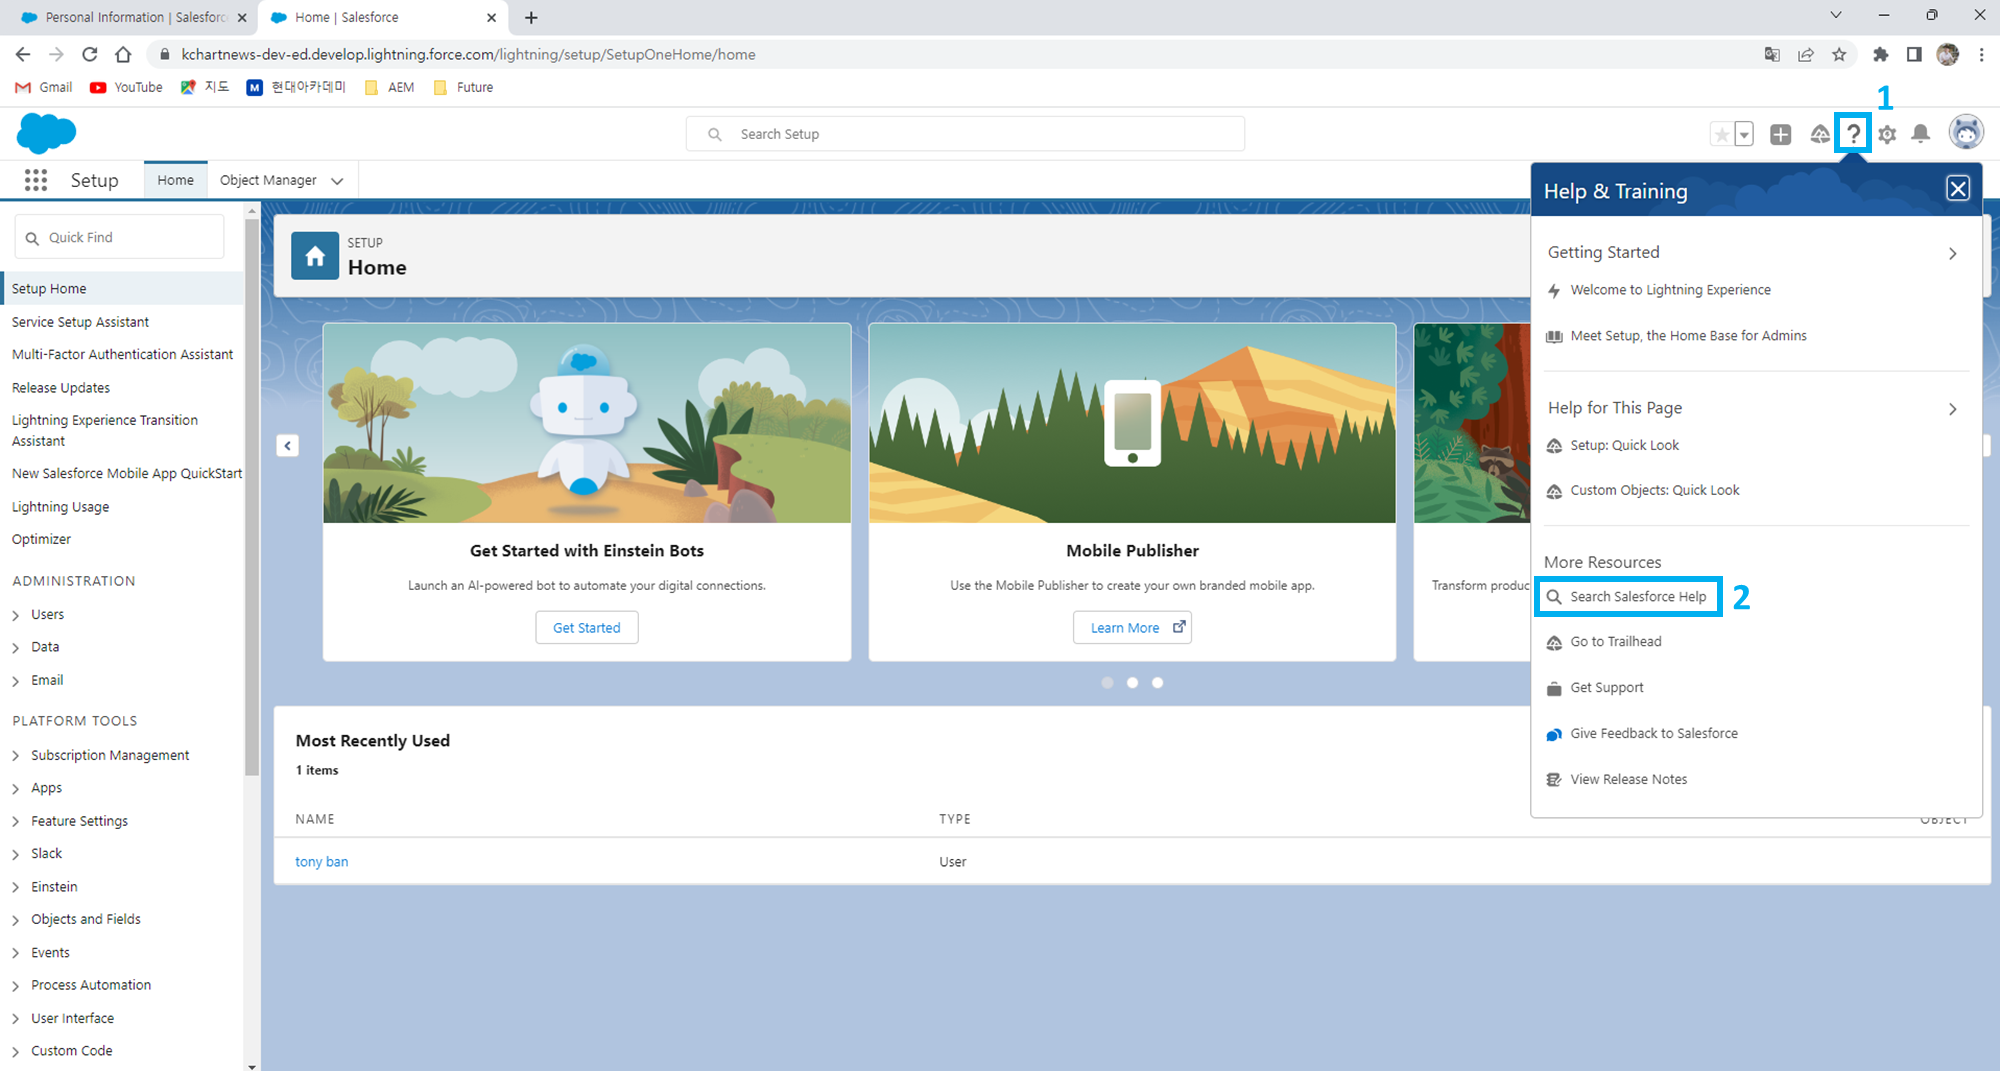Open the user profile avatar
Screen dimensions: 2000x1071
pos(1966,132)
